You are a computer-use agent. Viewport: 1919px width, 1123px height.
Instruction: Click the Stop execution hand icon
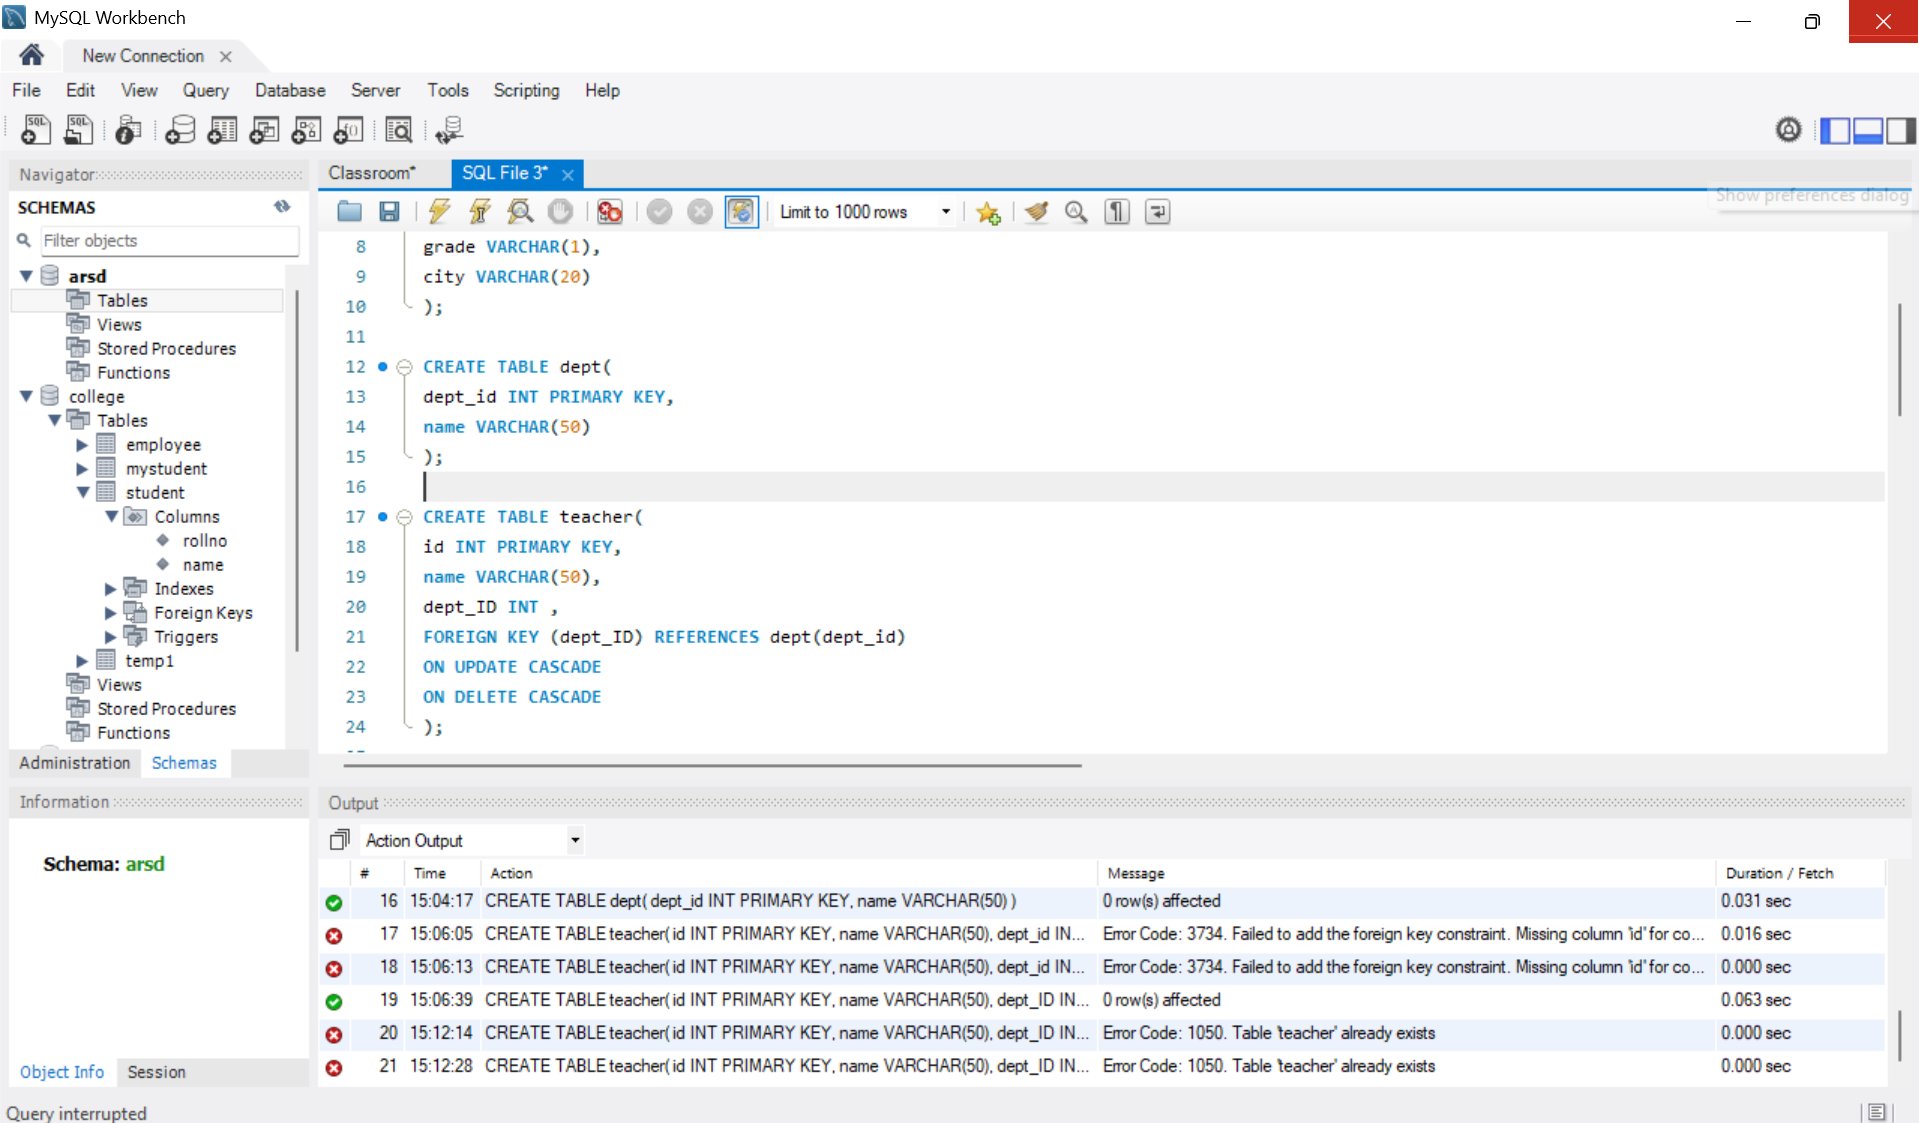pyautogui.click(x=560, y=211)
